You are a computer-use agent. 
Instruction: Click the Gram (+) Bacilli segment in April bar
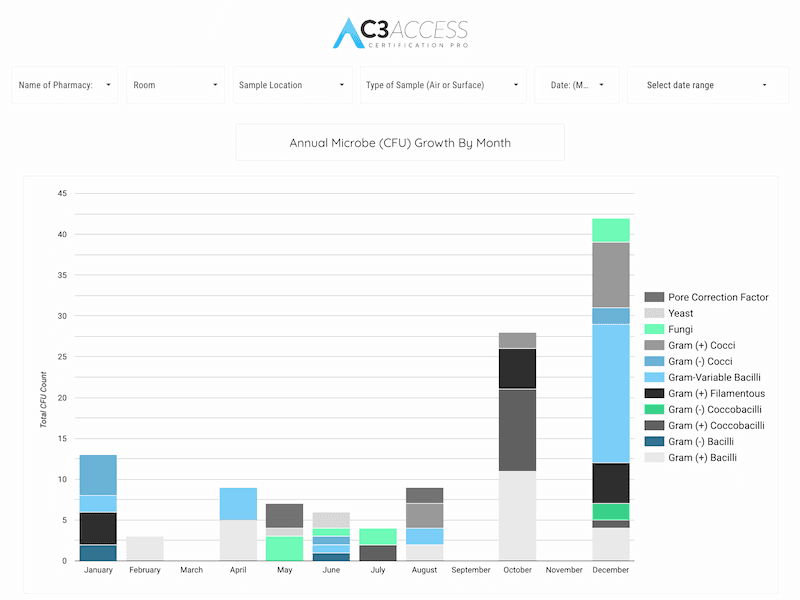pos(238,540)
